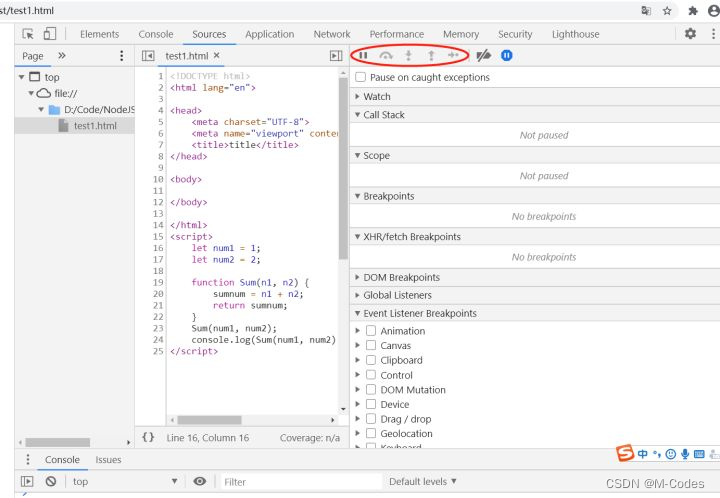The width and height of the screenshot is (720, 498).
Task: Open the DevTools three-dot customize menu
Action: click(713, 33)
